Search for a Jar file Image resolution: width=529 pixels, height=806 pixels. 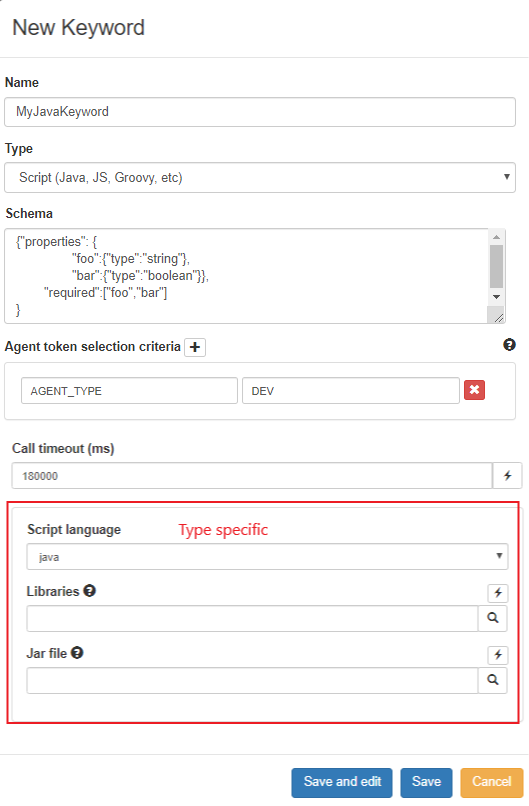[x=492, y=680]
